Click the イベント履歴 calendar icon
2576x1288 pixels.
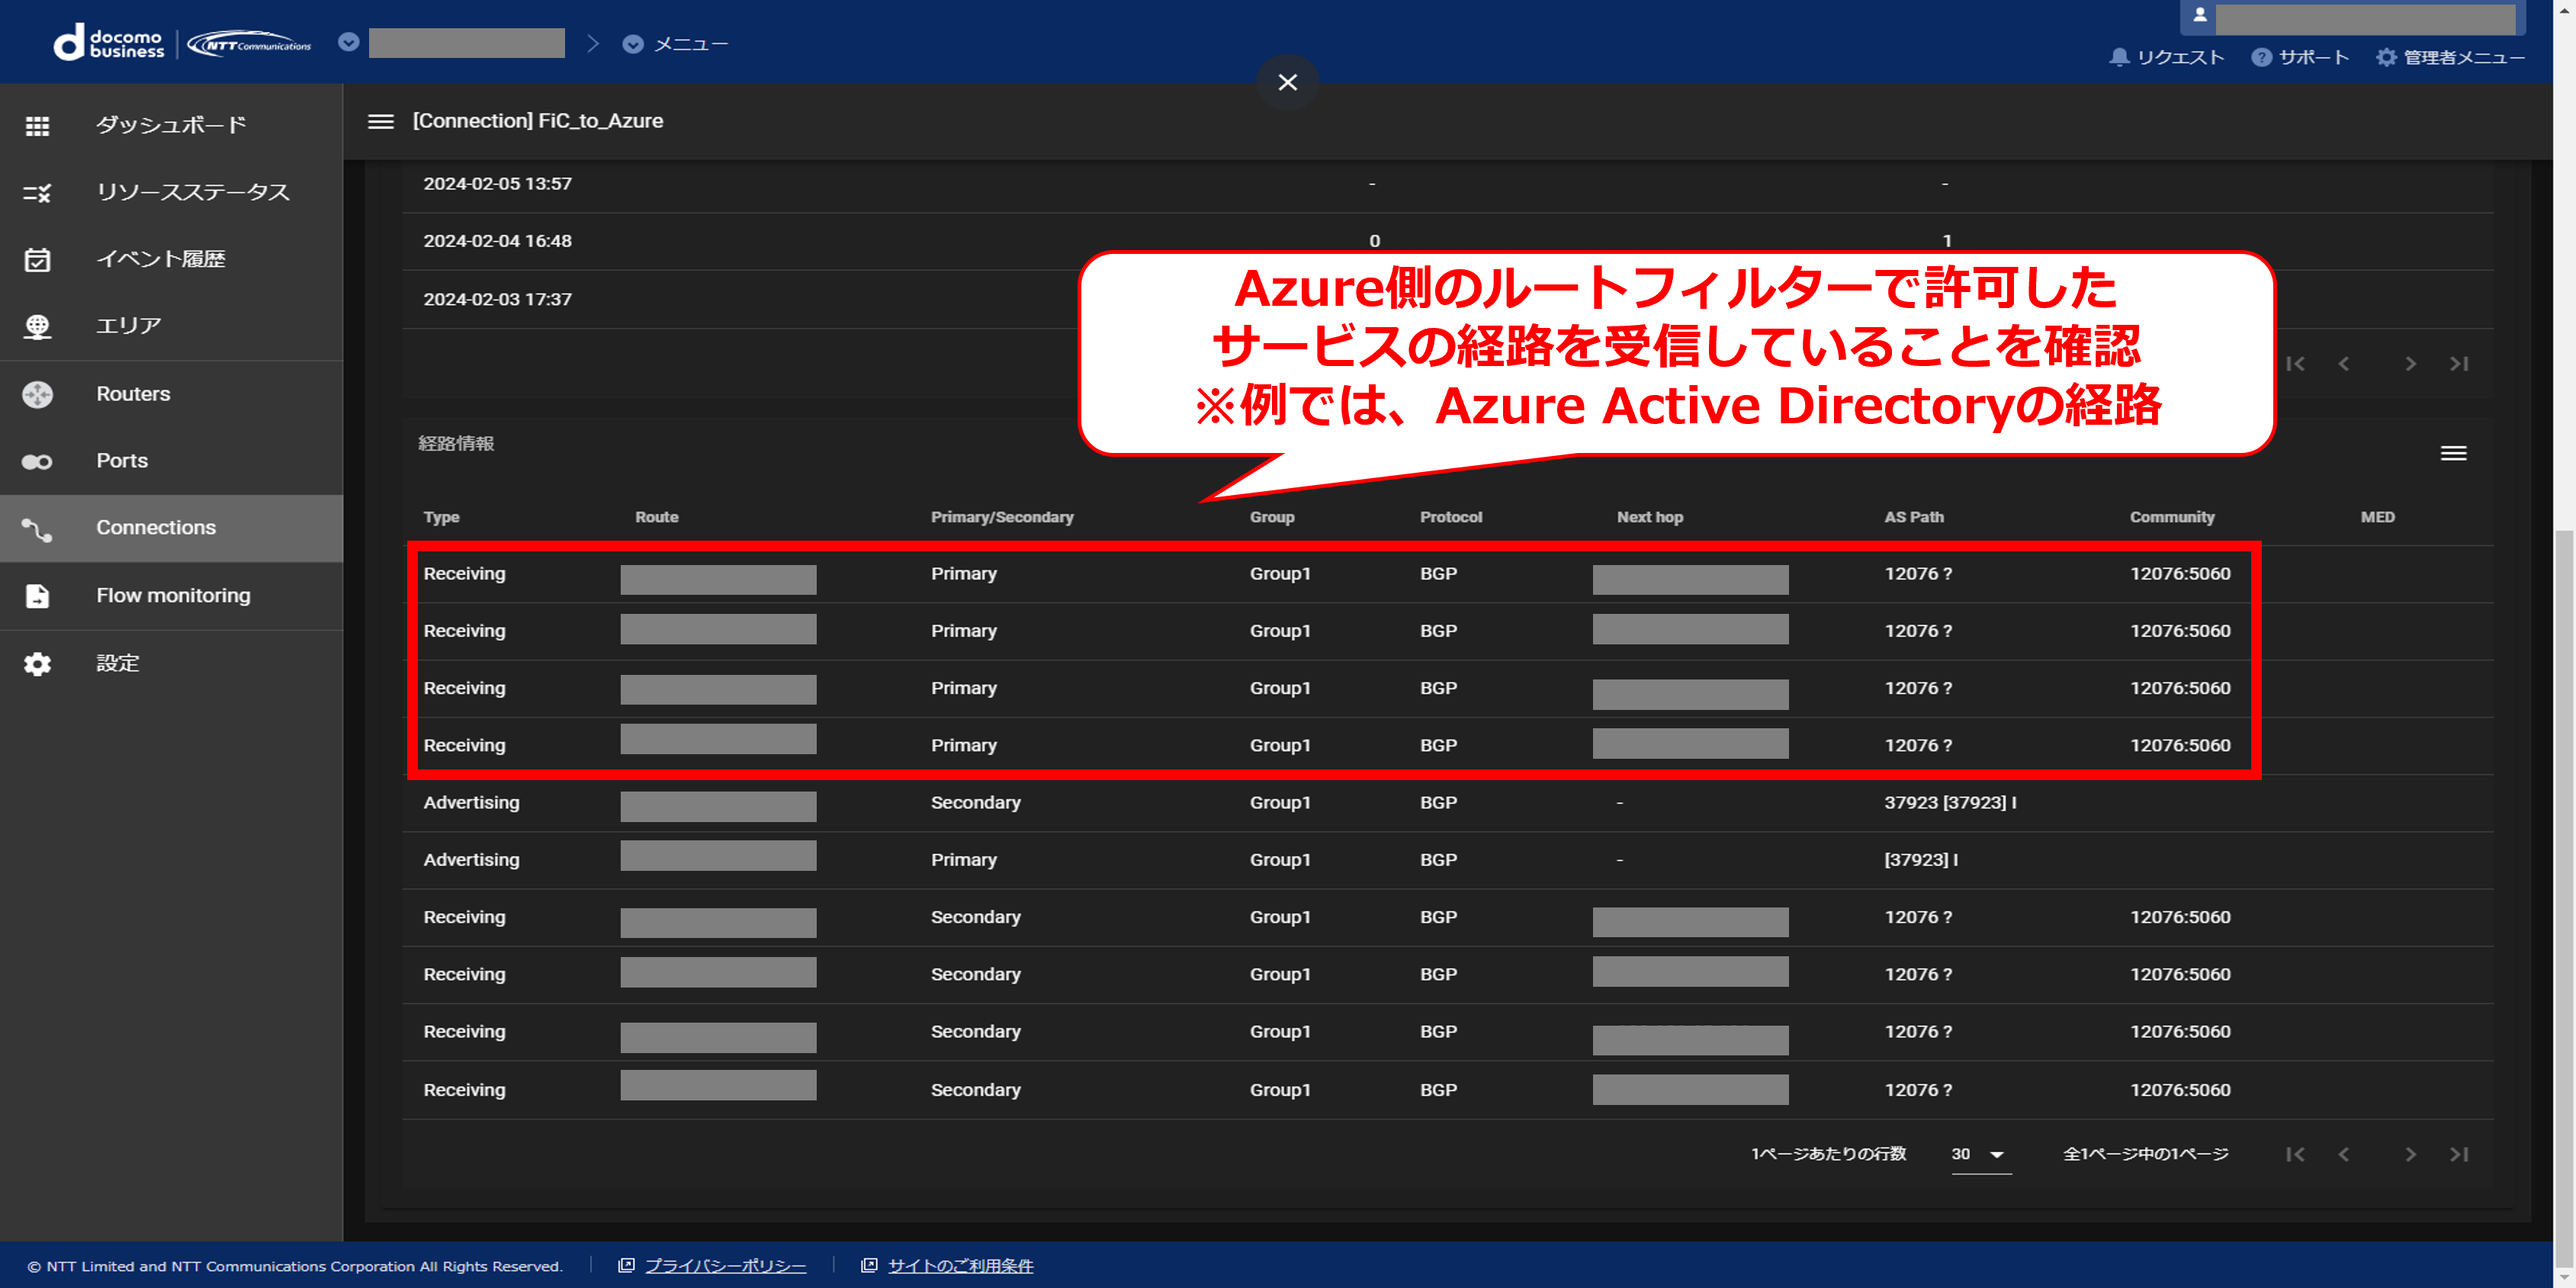[37, 260]
